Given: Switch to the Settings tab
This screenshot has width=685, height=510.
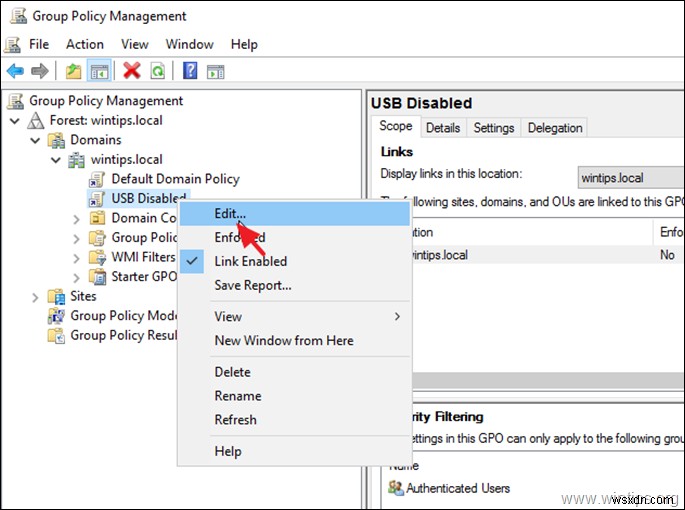Looking at the screenshot, I should pos(494,128).
